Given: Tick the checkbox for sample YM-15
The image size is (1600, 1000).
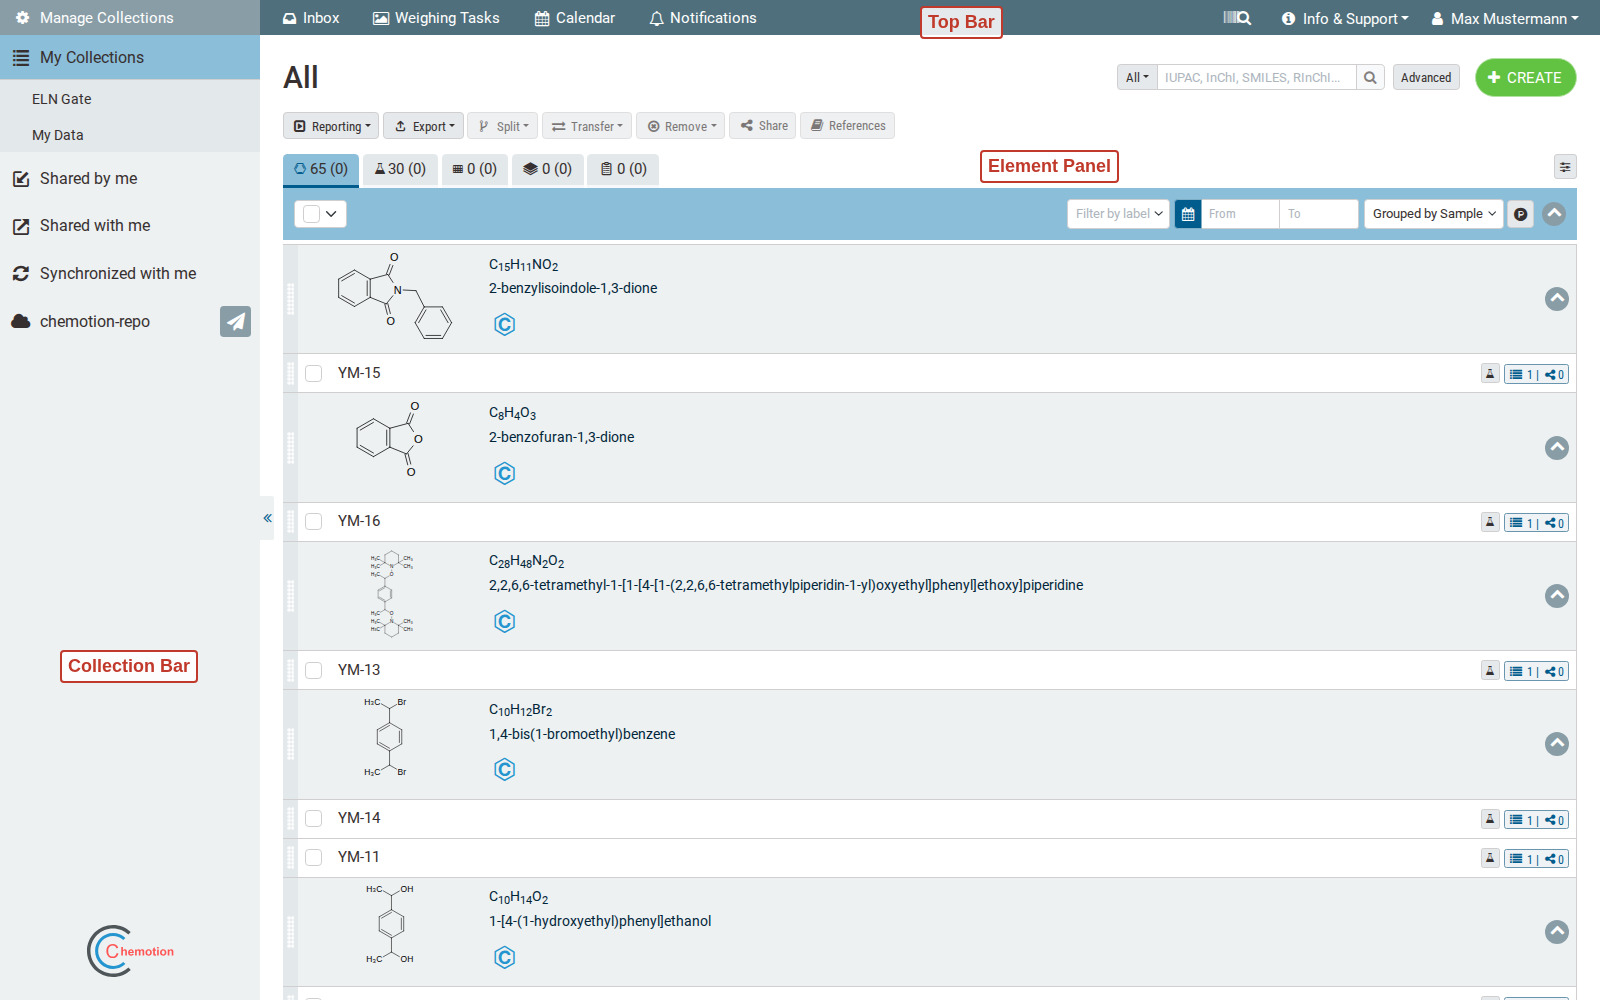Looking at the screenshot, I should click(x=314, y=373).
